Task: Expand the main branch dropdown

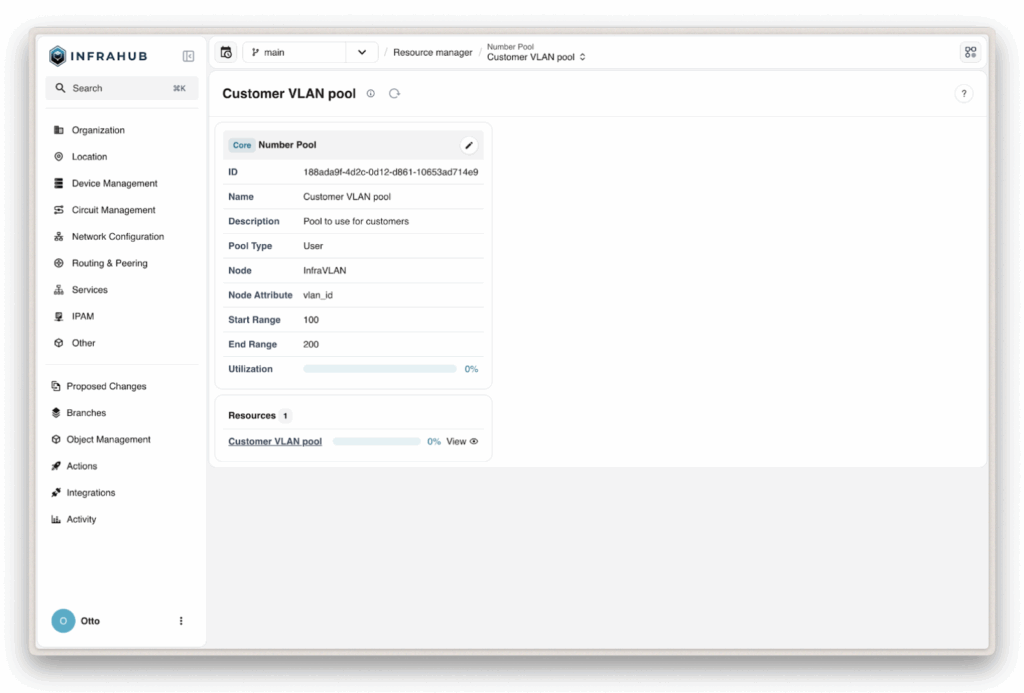Action: click(361, 51)
